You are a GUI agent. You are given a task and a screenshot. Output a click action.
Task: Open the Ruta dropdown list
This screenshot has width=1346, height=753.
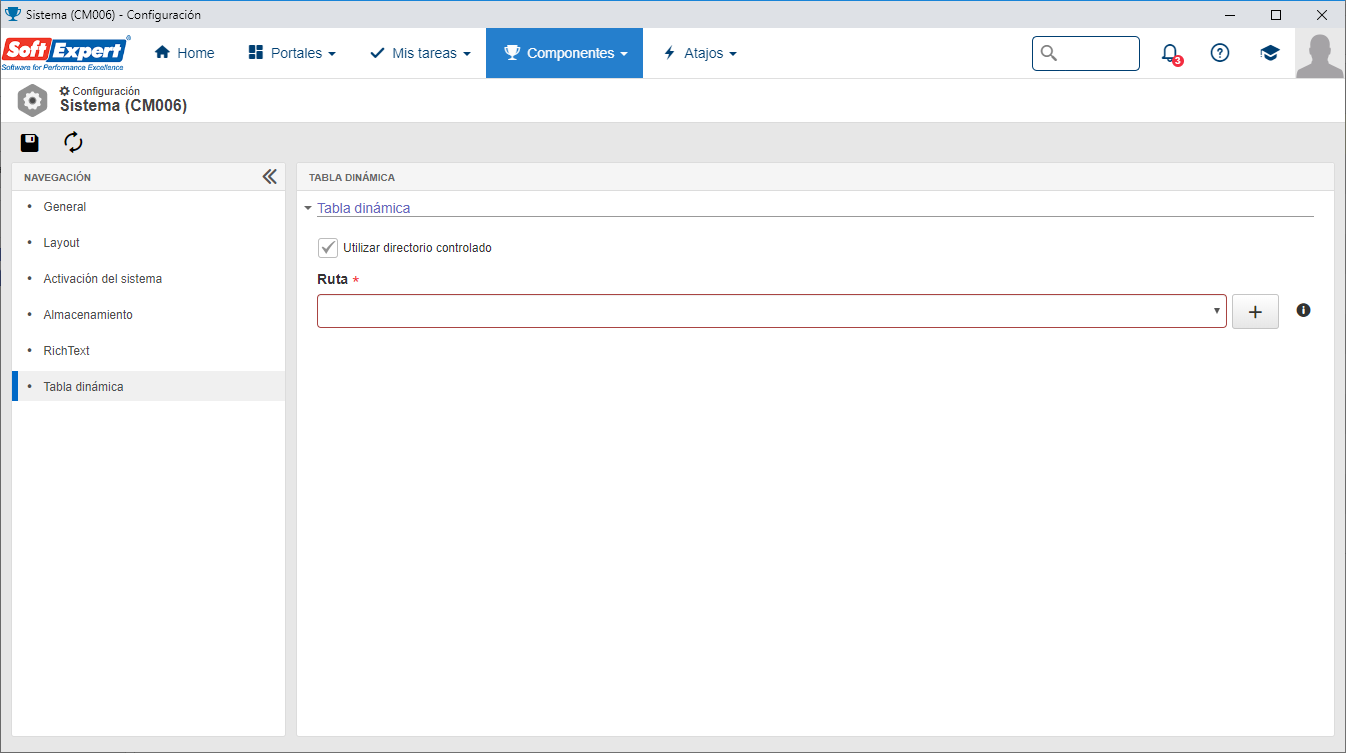pos(772,311)
